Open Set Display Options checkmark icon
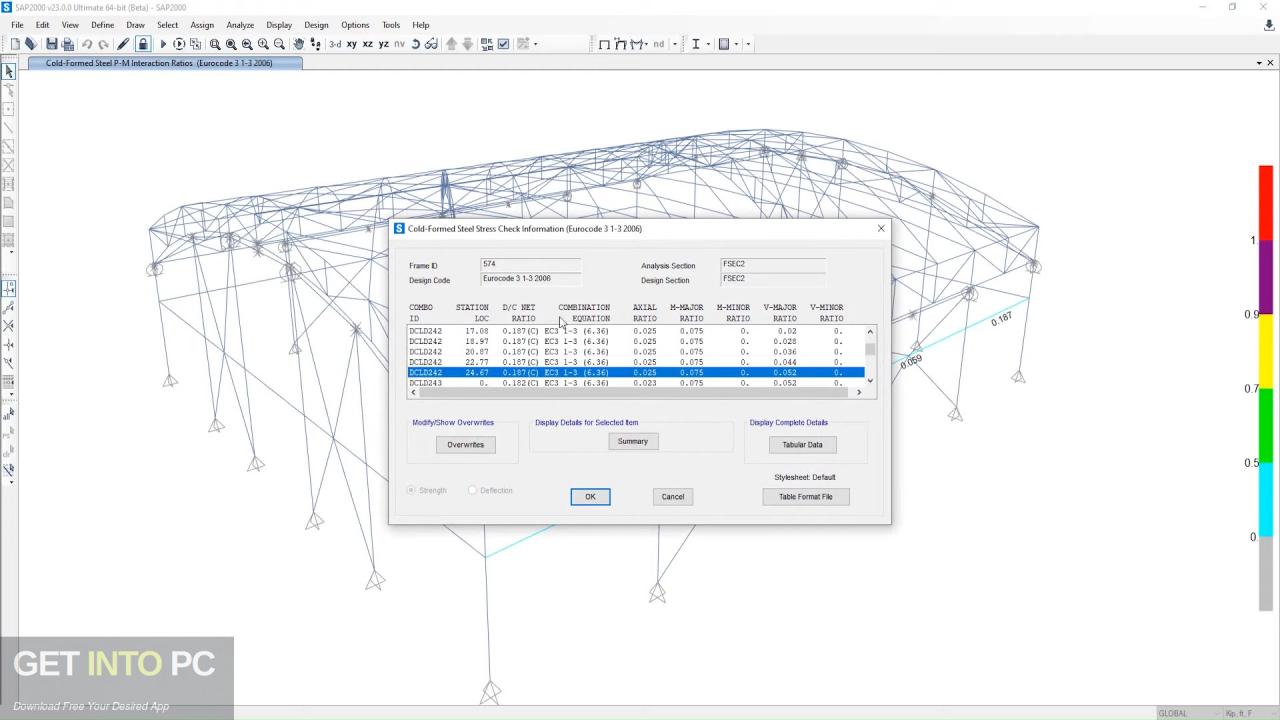The height and width of the screenshot is (720, 1280). [503, 44]
